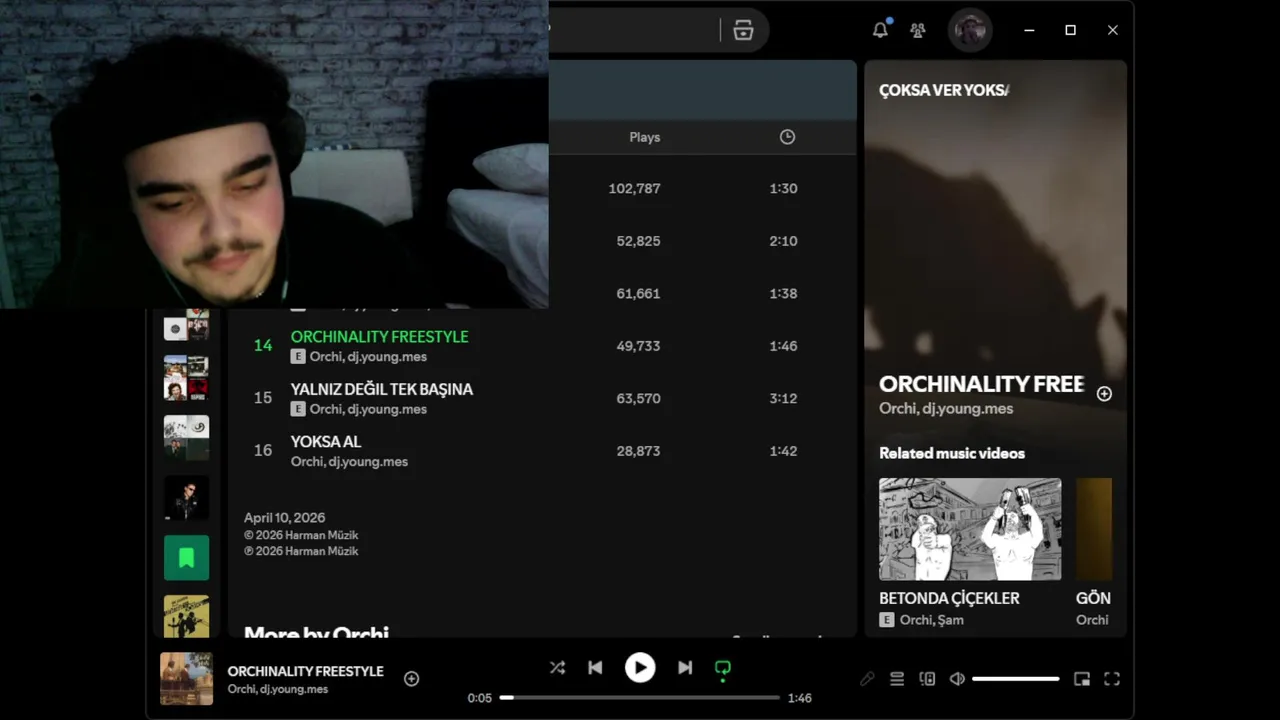Open ÇOKSA VER YOKSA header in right panel

(x=944, y=90)
